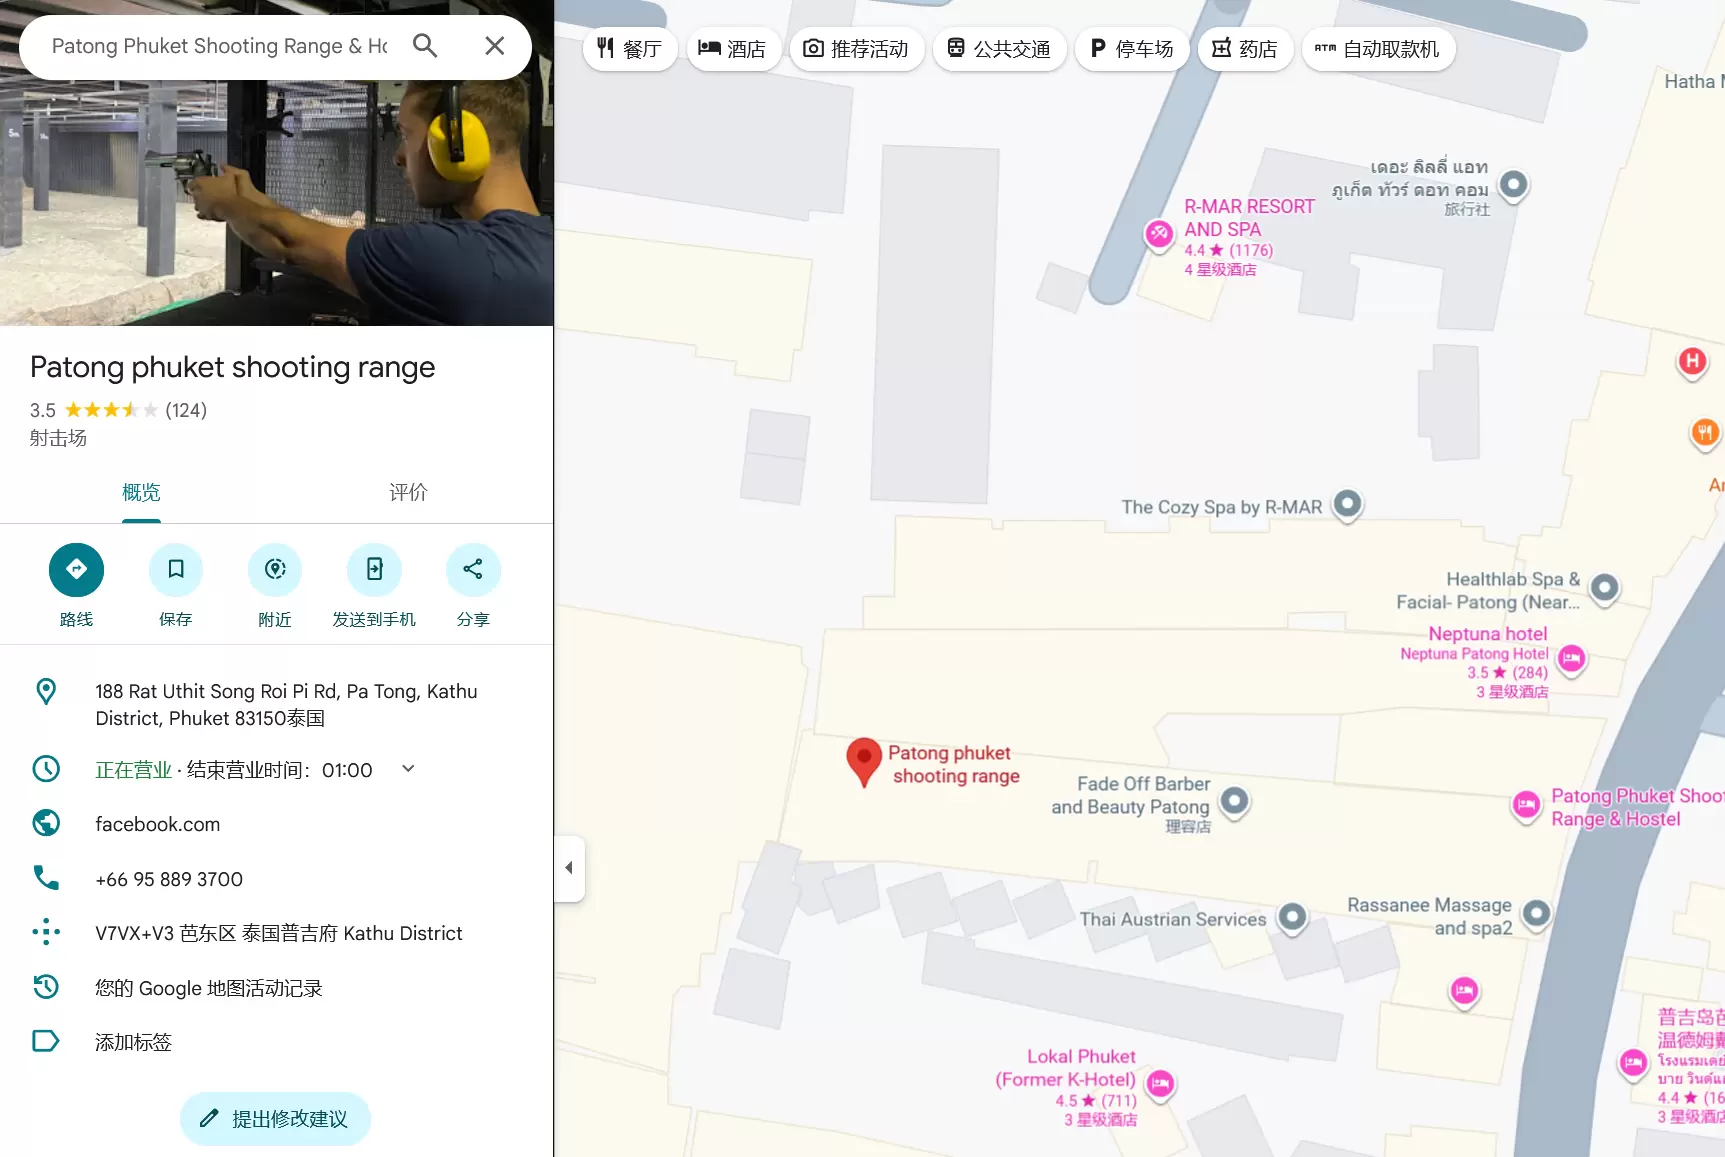This screenshot has width=1725, height=1157.
Task: Share the place using the 分享 icon
Action: point(473,569)
